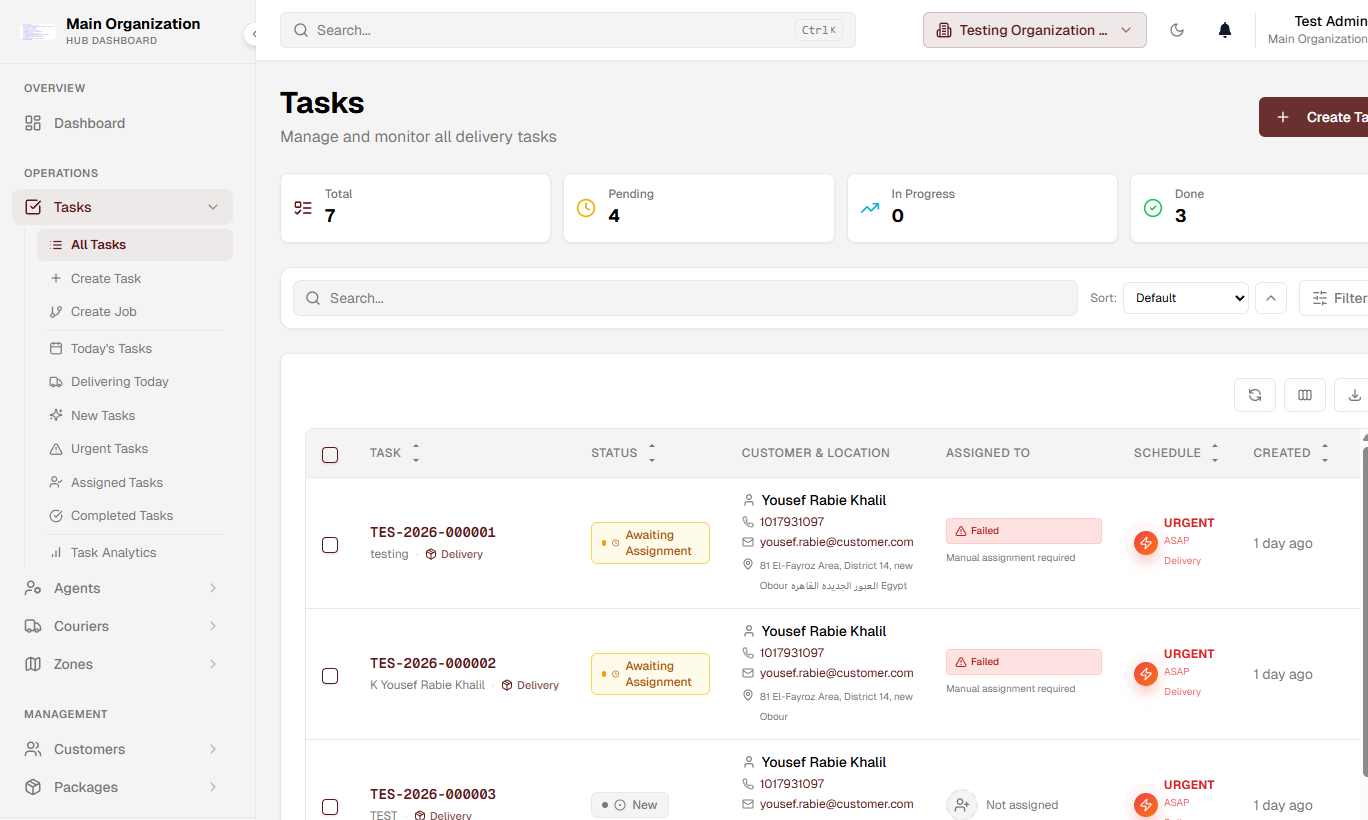
Task: Click the tasks Search field
Action: (685, 298)
